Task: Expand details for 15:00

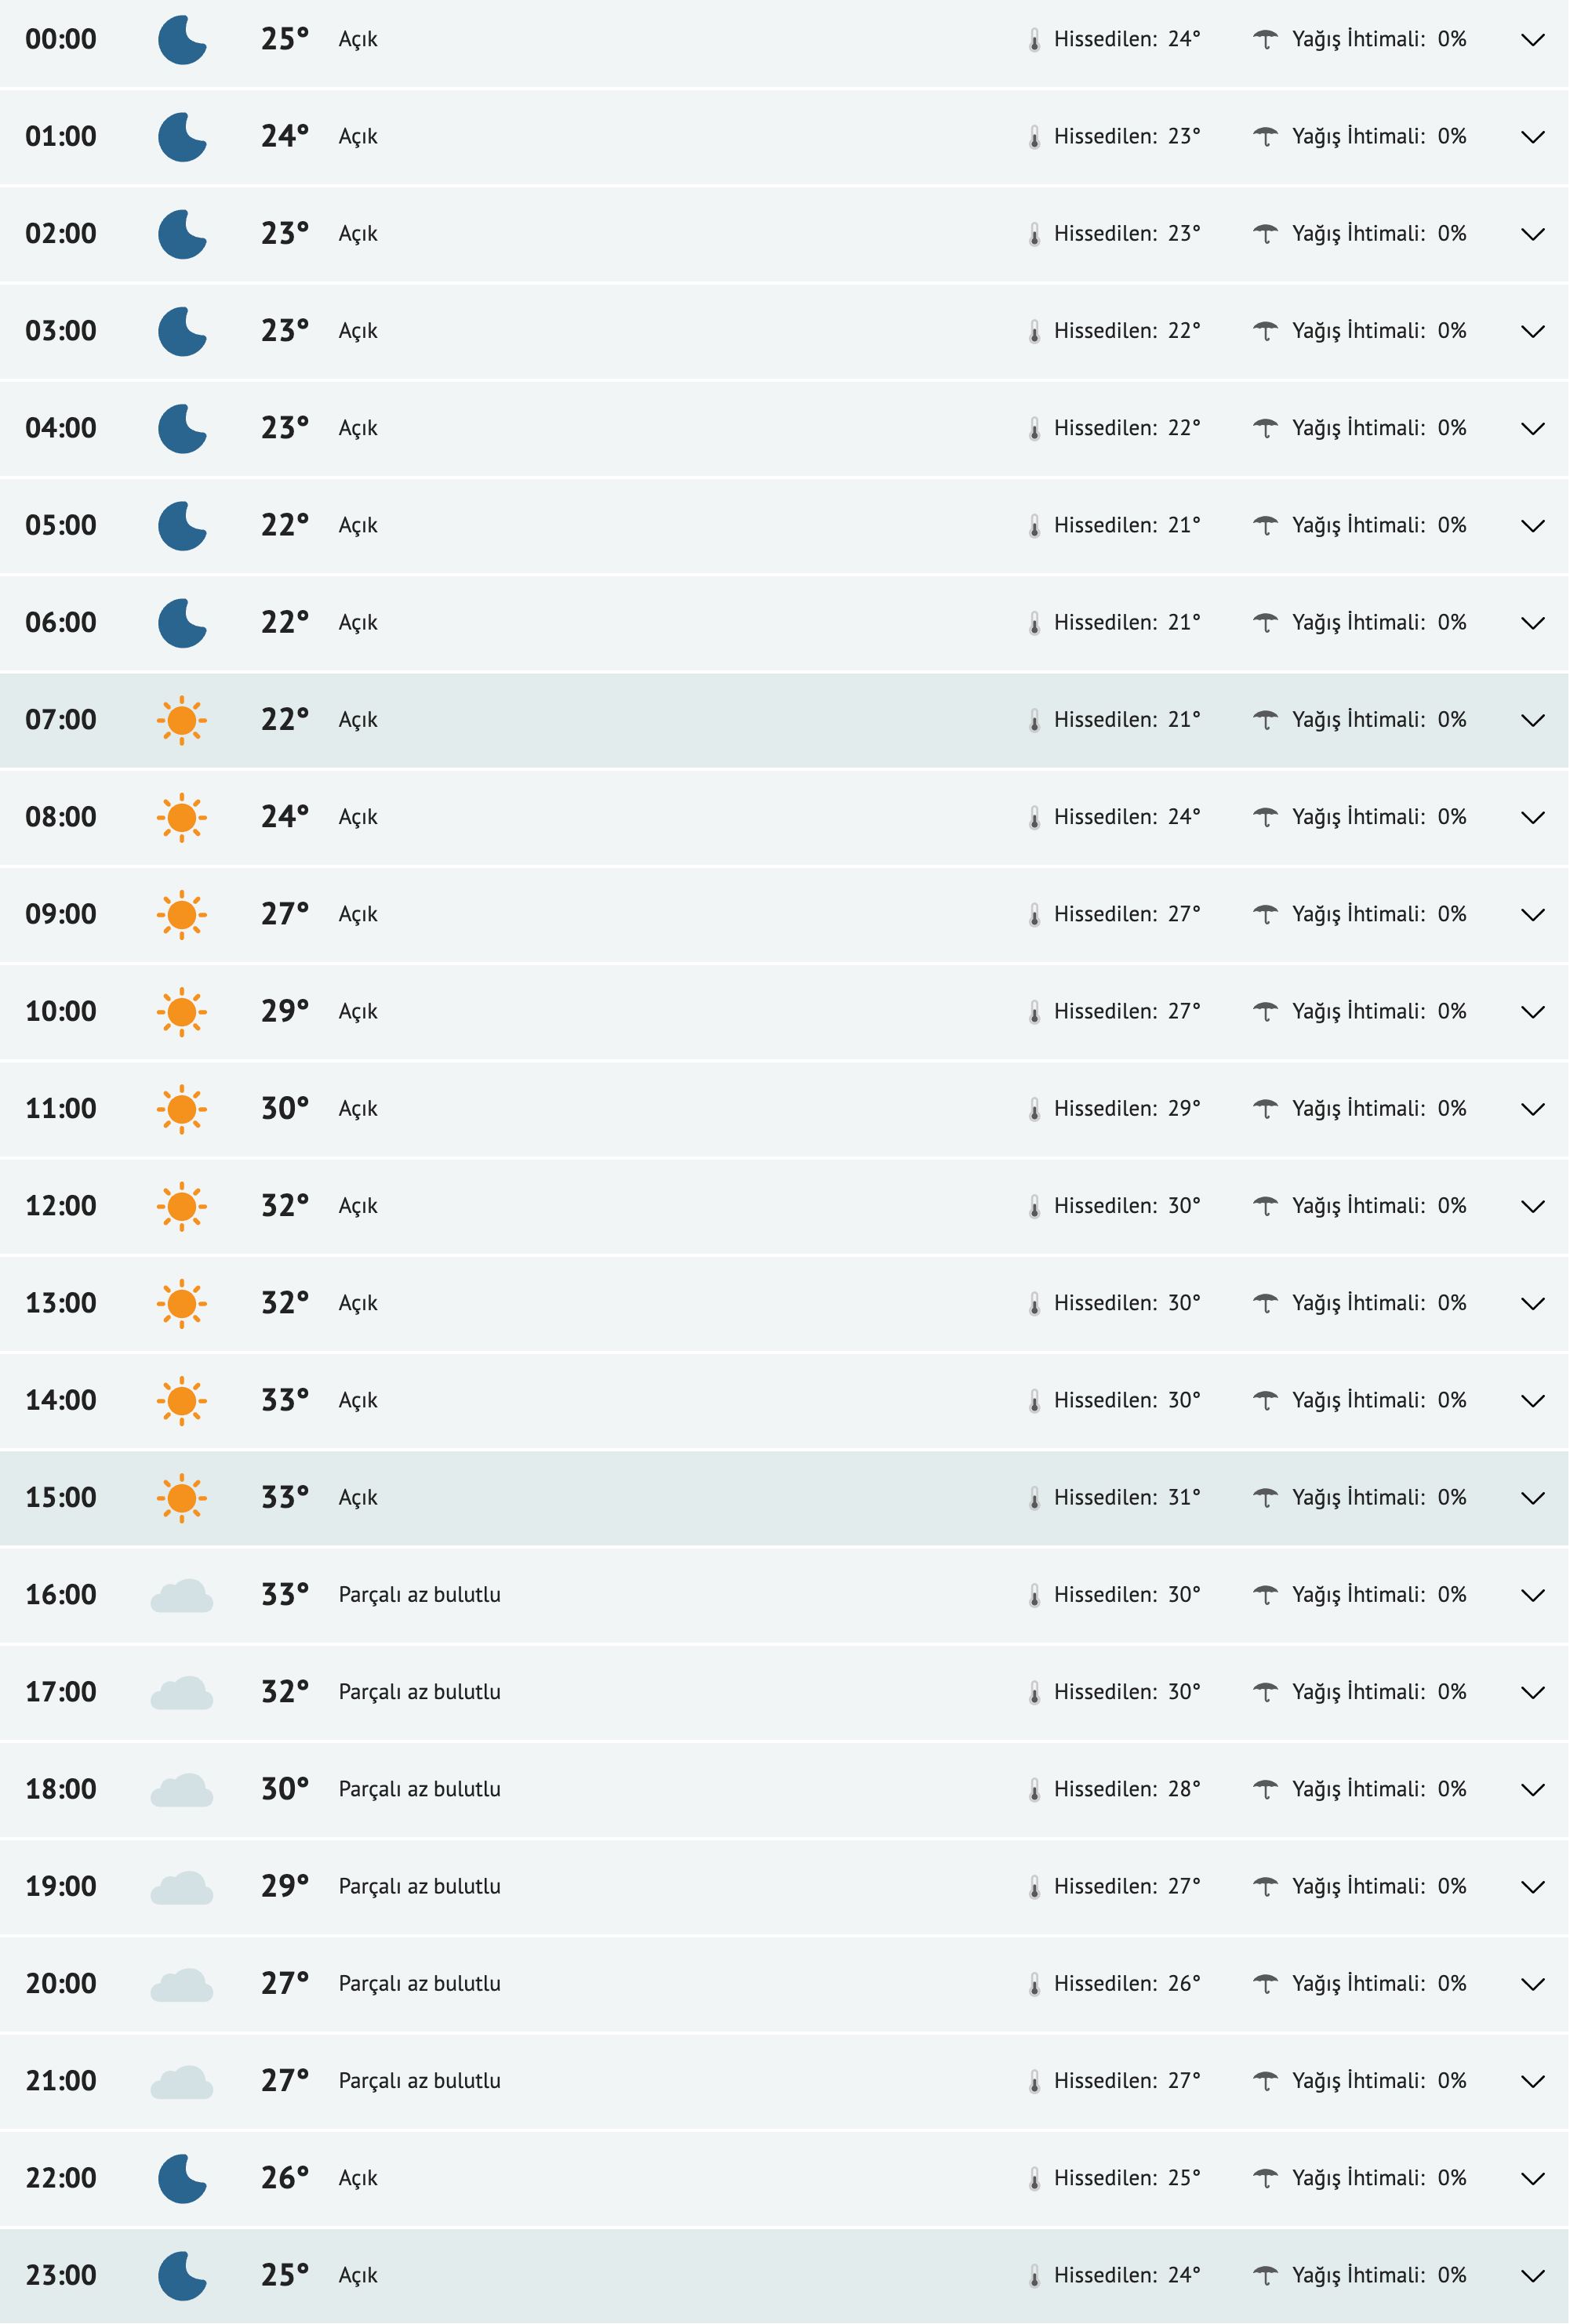Action: pyautogui.click(x=1532, y=1498)
